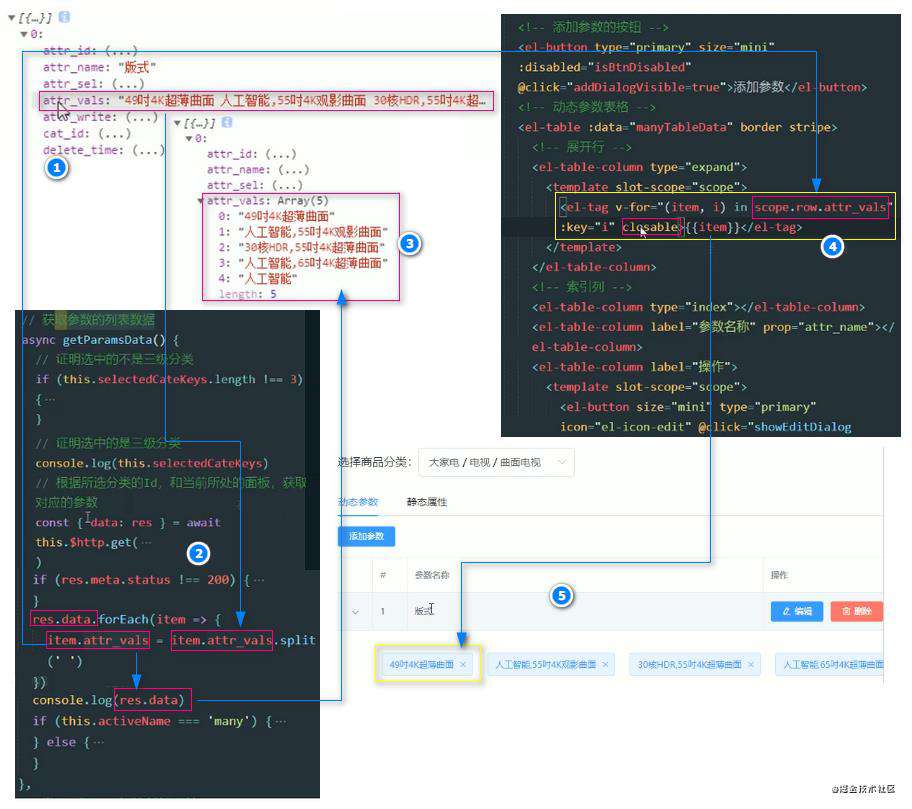Viewport: 912px width, 809px height.
Task: Click the 操作 table column header
Action: [x=779, y=575]
